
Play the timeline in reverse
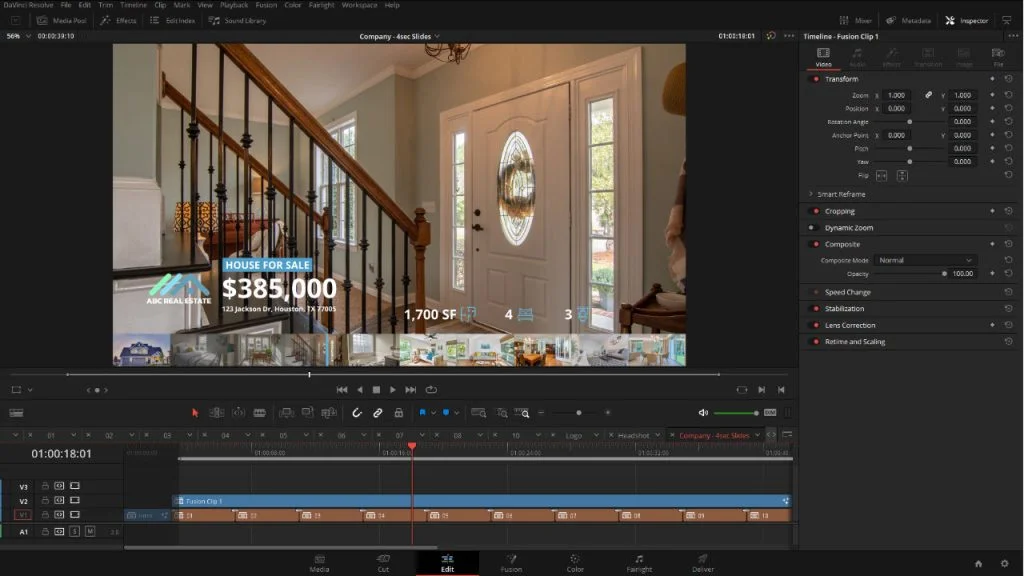tap(360, 390)
